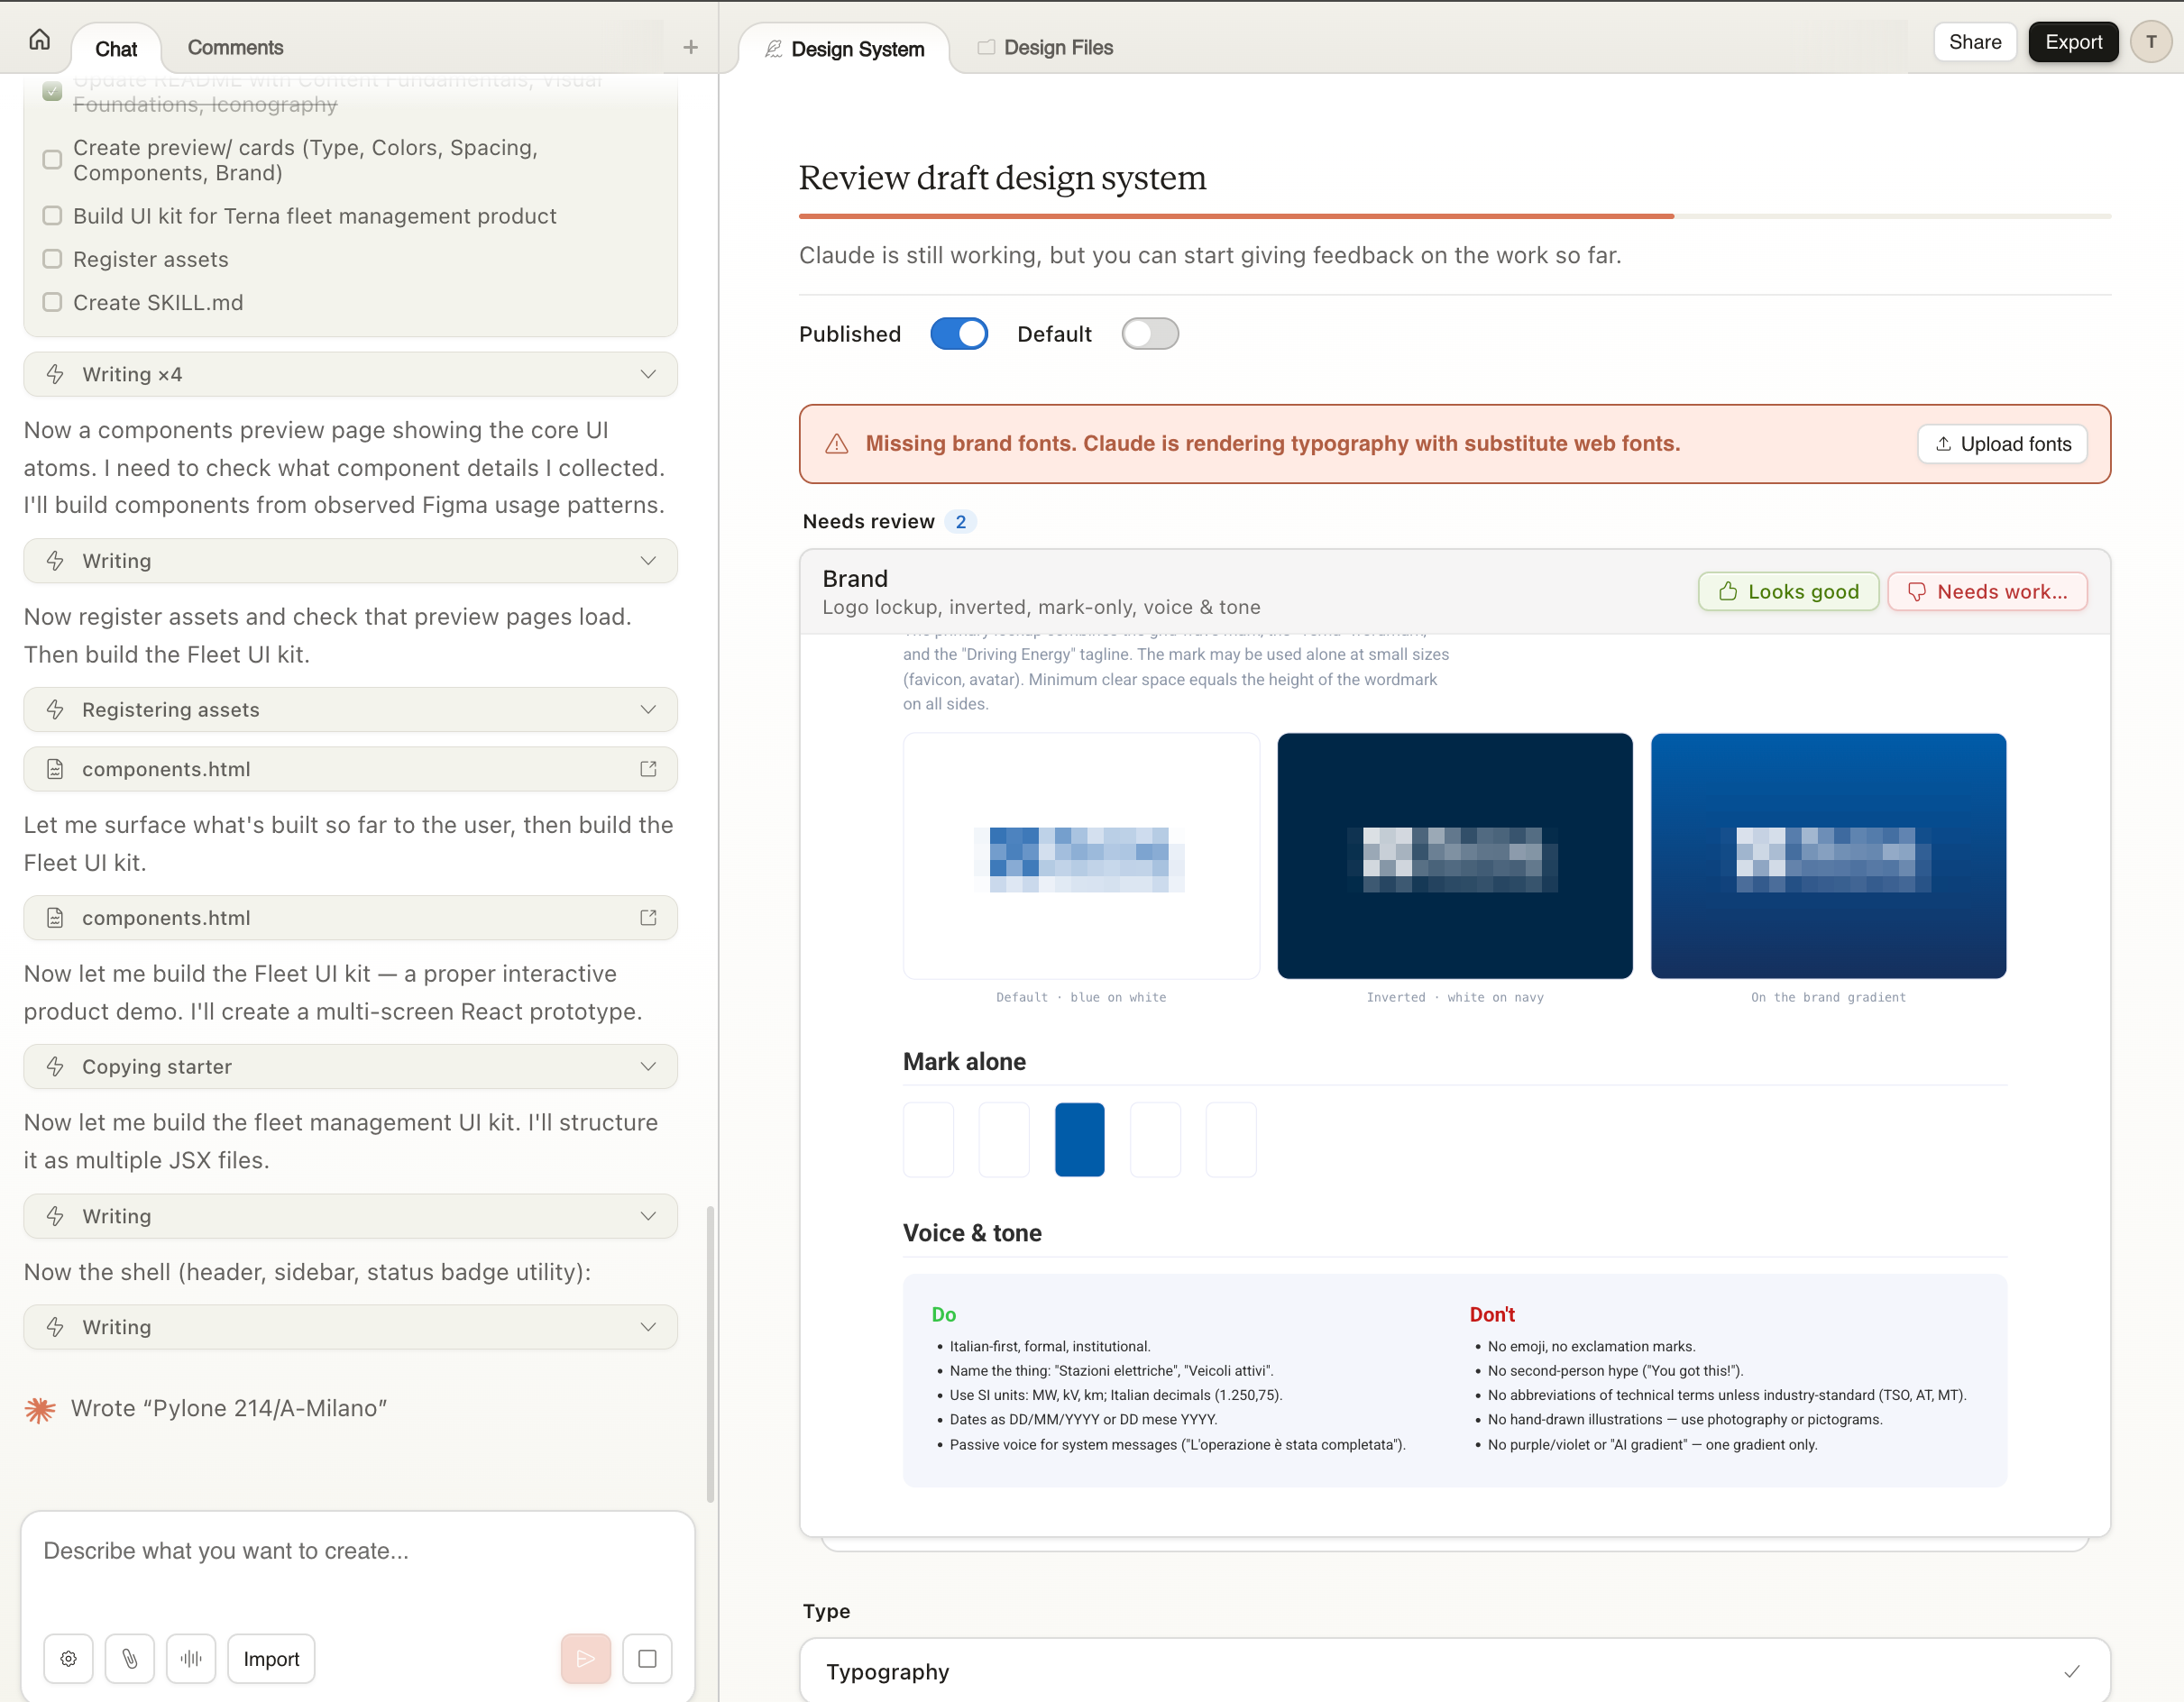Toggle the Default switch
The width and height of the screenshot is (2184, 1702).
tap(1150, 334)
